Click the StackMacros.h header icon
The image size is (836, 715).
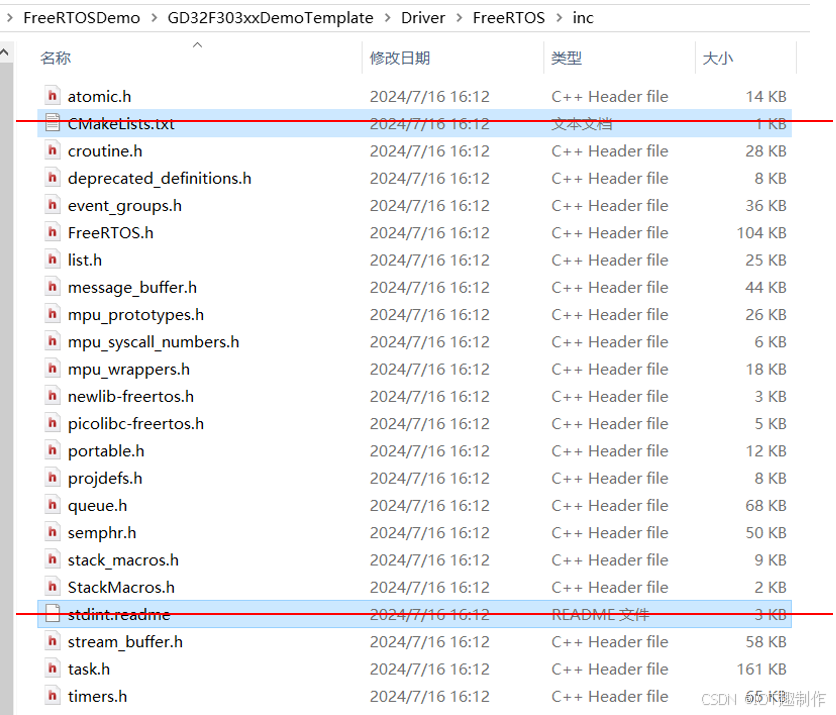tap(52, 587)
